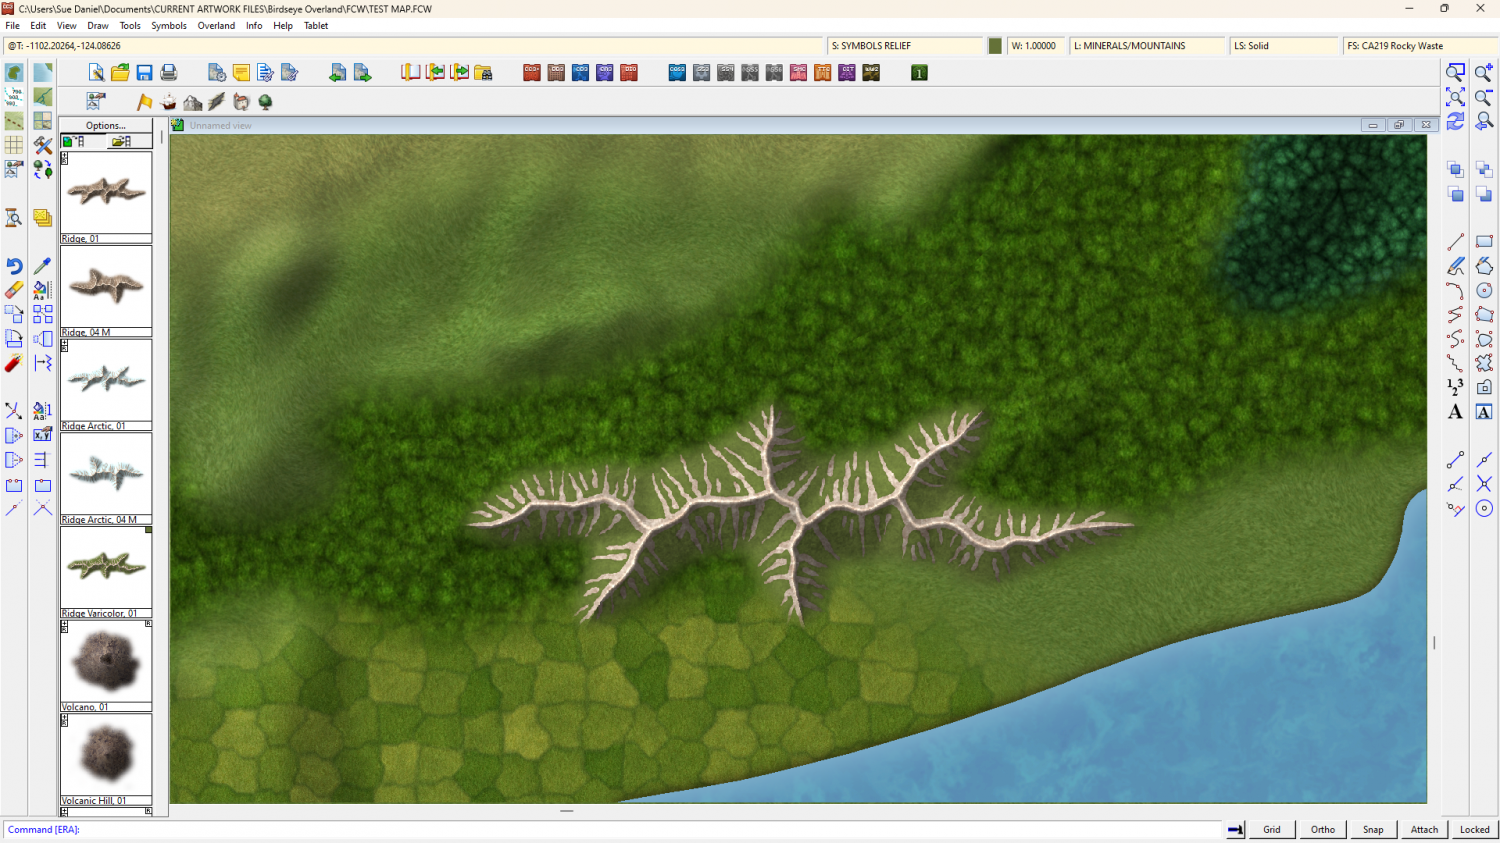
Task: Choose the tree vegetation symbols icon
Action: pos(265,102)
